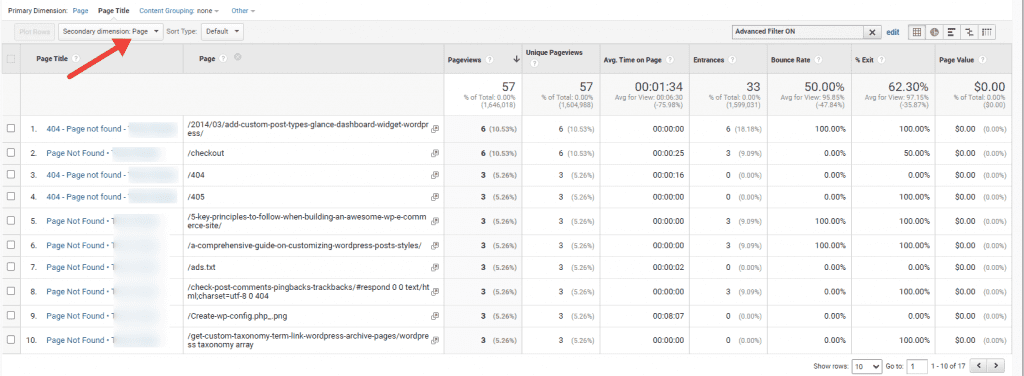Open the /ads.txt page in new window icon
This screenshot has height=376, width=1024.
434,267
